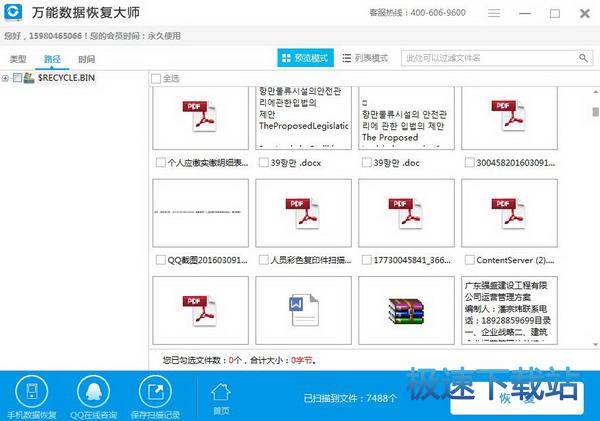Click the file name 17730045841_366

(412, 260)
